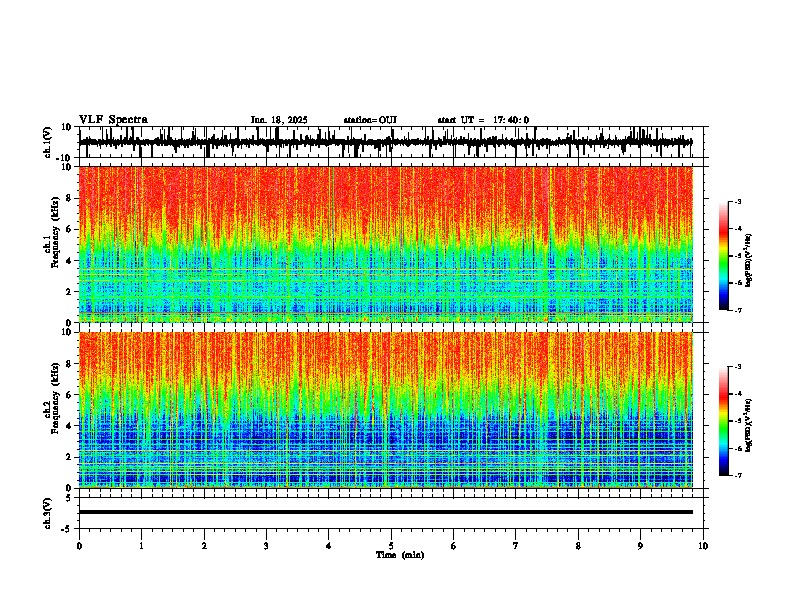The image size is (792, 612).
Task: Click the 'Time (min)' axis label
Action: pos(400,555)
